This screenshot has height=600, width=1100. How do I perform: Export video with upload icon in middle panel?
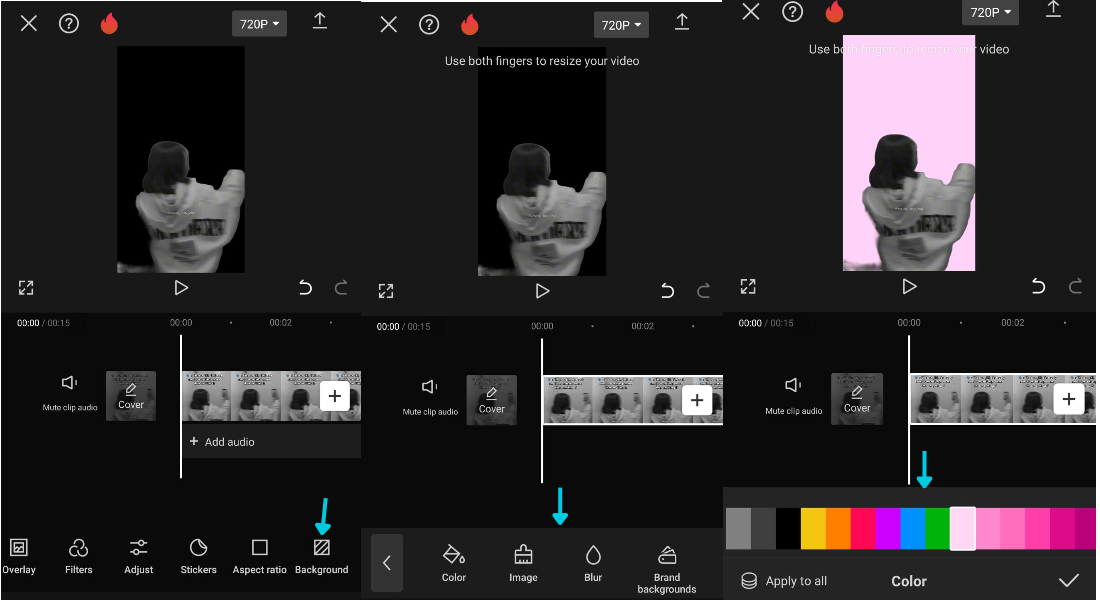point(682,22)
